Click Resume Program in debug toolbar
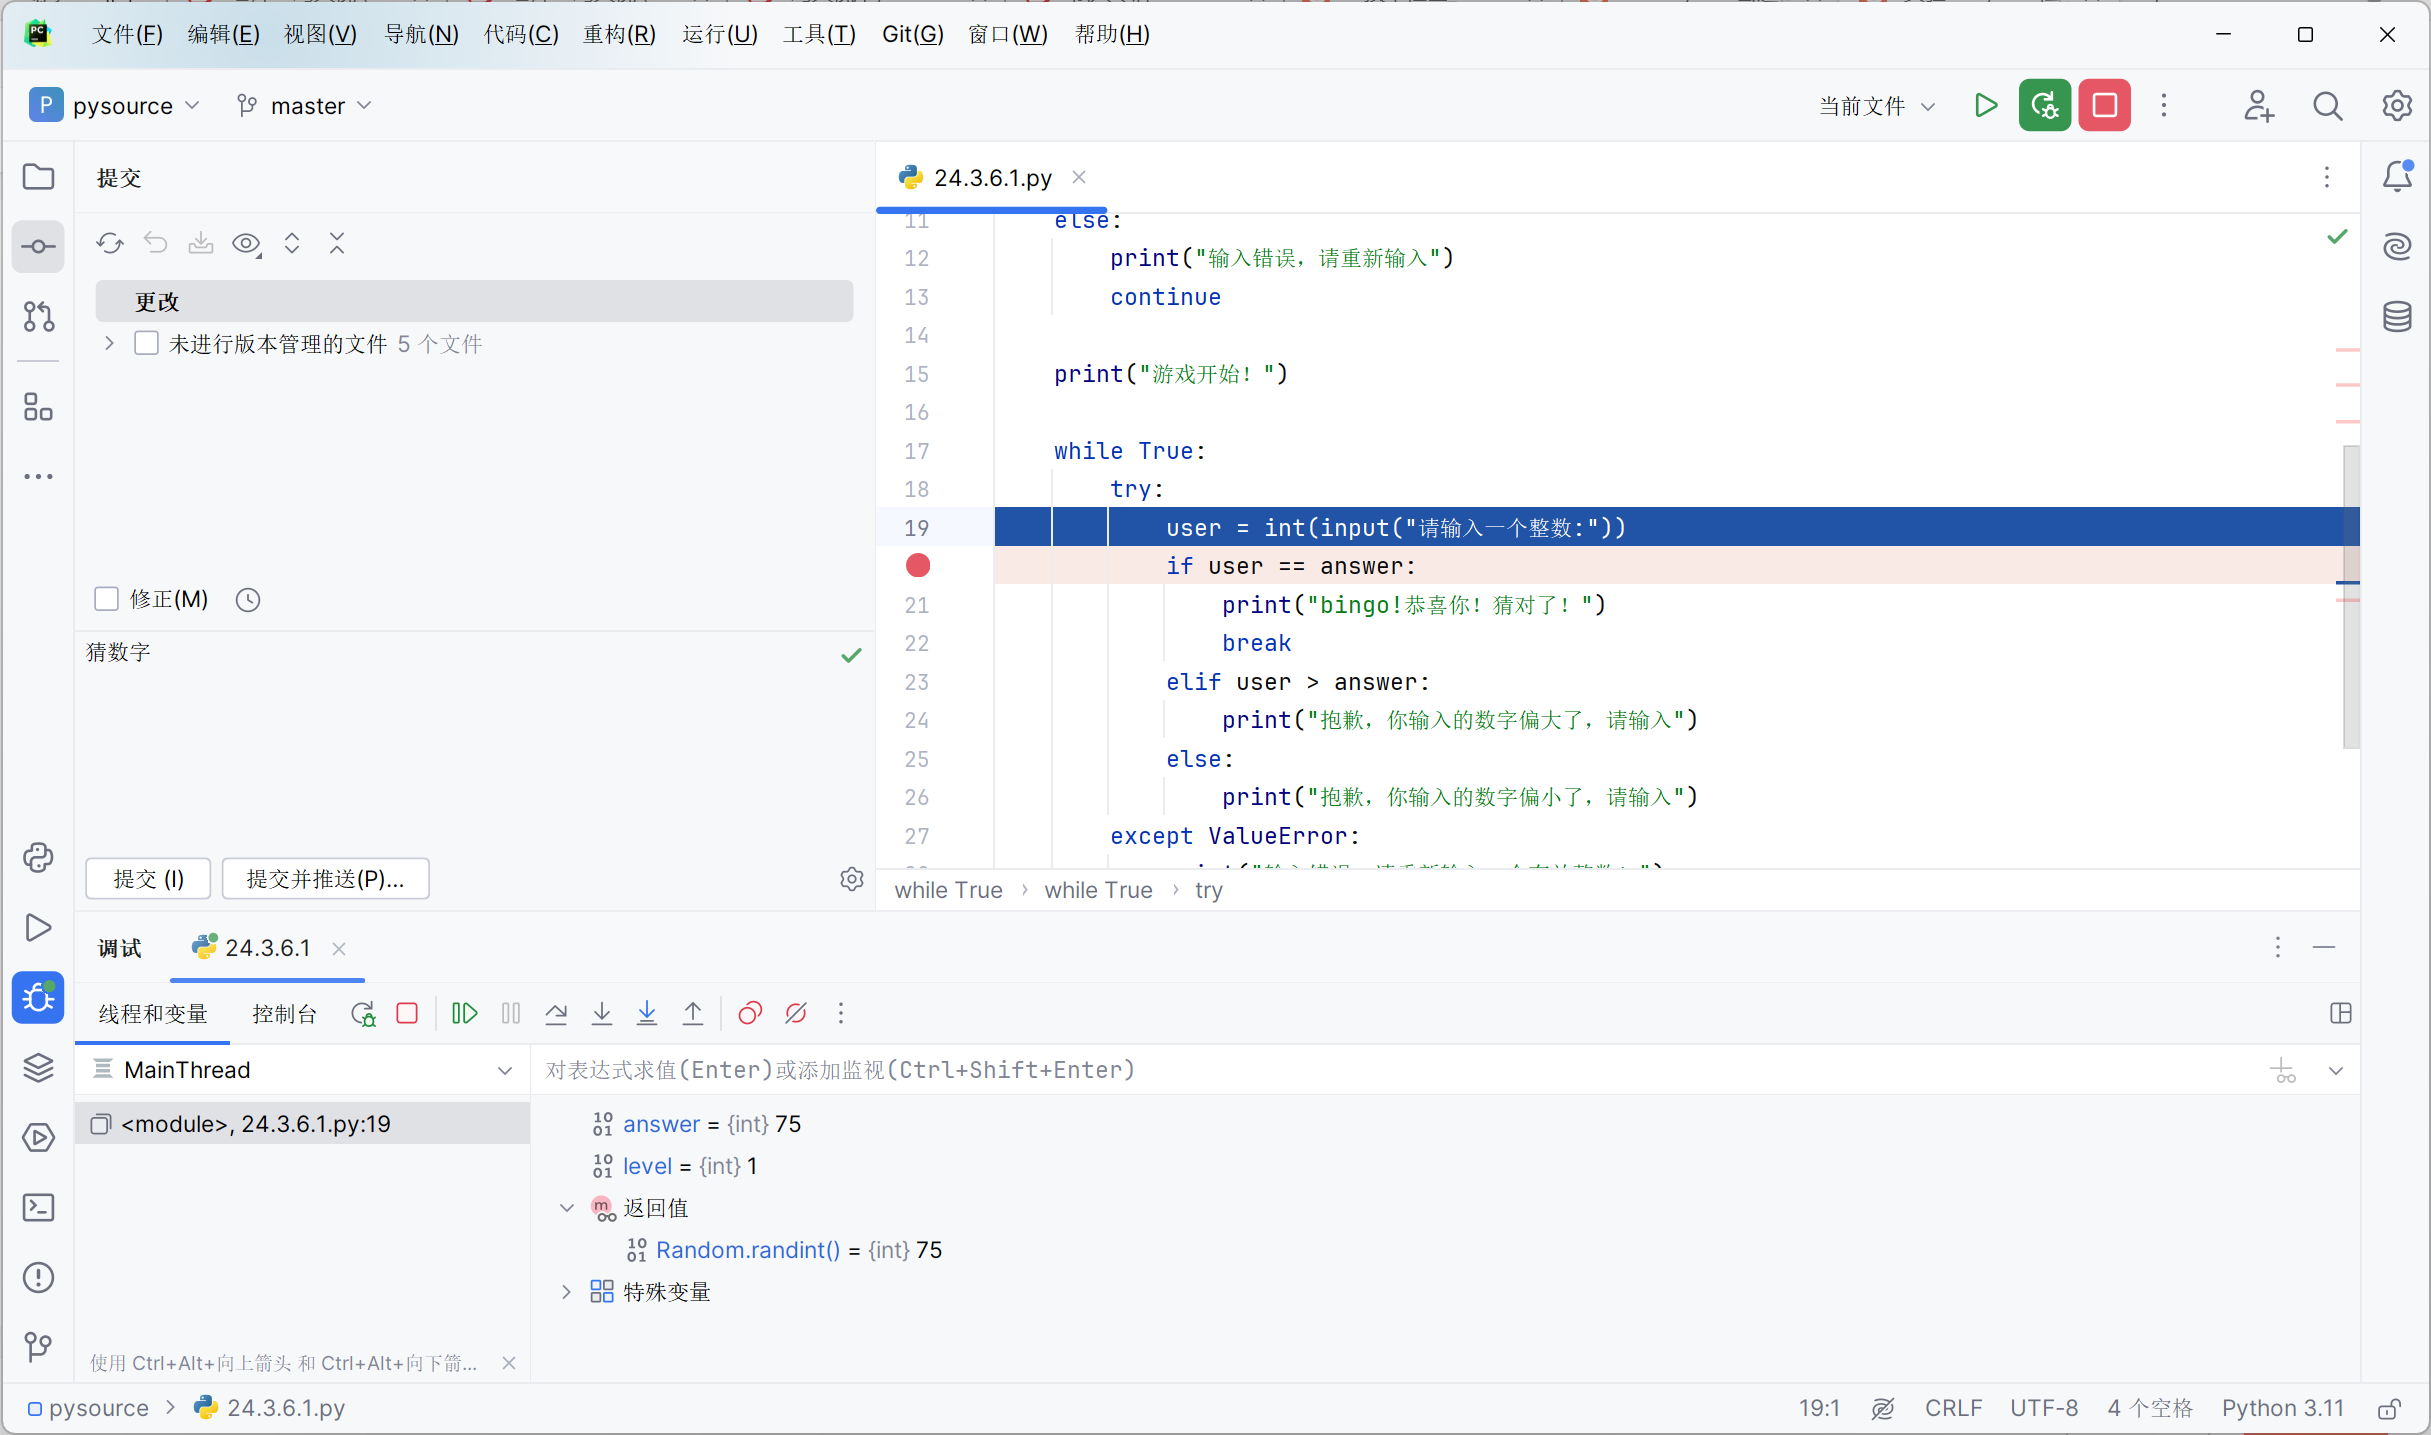Screen dimensions: 2431x1435 click(x=464, y=1013)
